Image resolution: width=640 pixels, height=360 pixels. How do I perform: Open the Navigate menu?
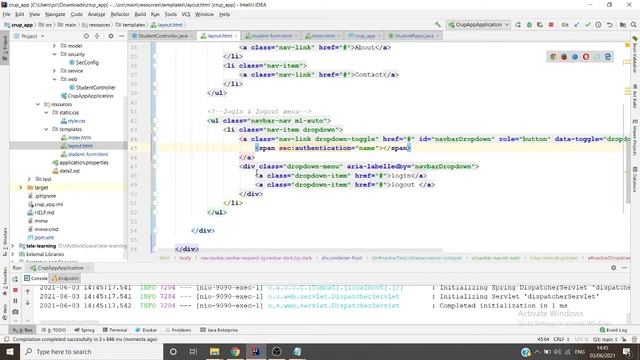coord(55,14)
